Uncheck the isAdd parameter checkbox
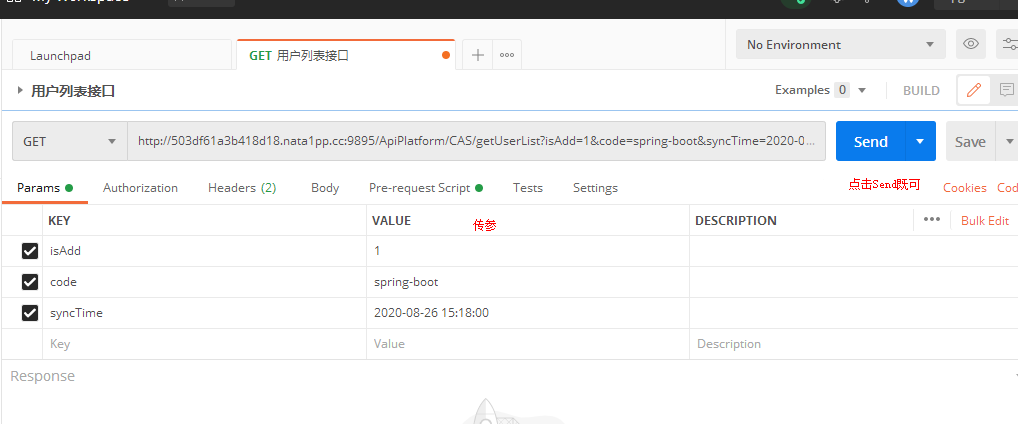The image size is (1018, 424). [30, 251]
